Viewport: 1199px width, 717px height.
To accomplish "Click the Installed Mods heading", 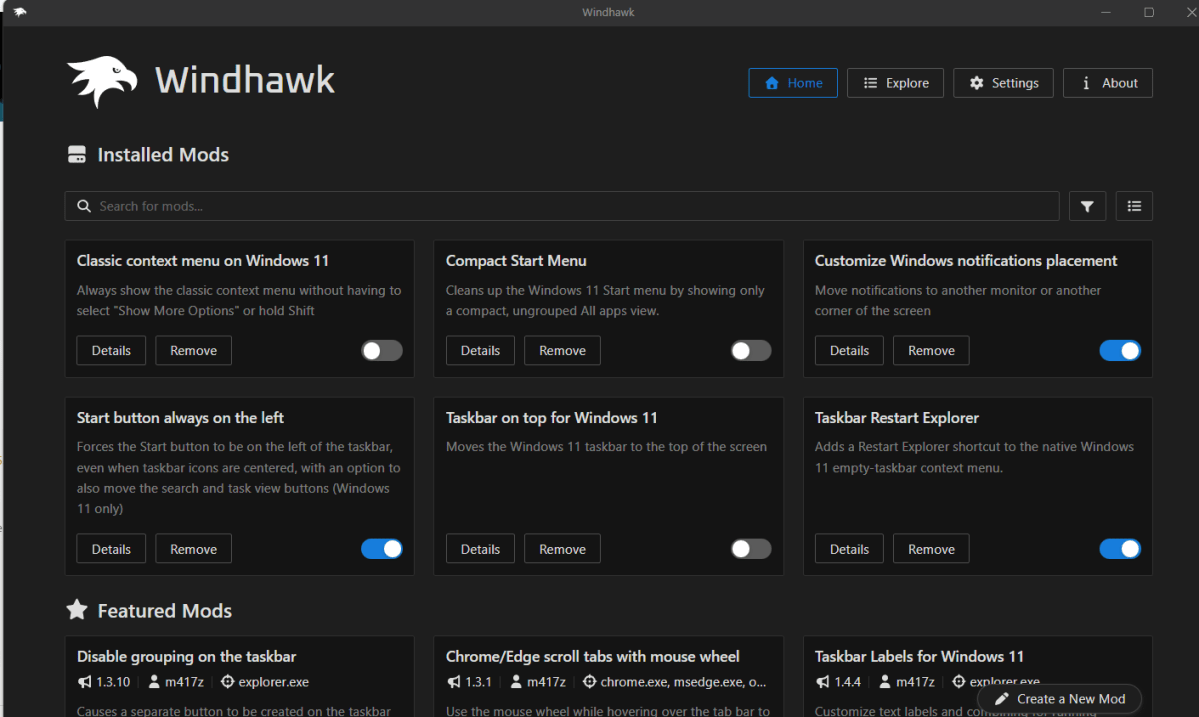I will [x=163, y=155].
